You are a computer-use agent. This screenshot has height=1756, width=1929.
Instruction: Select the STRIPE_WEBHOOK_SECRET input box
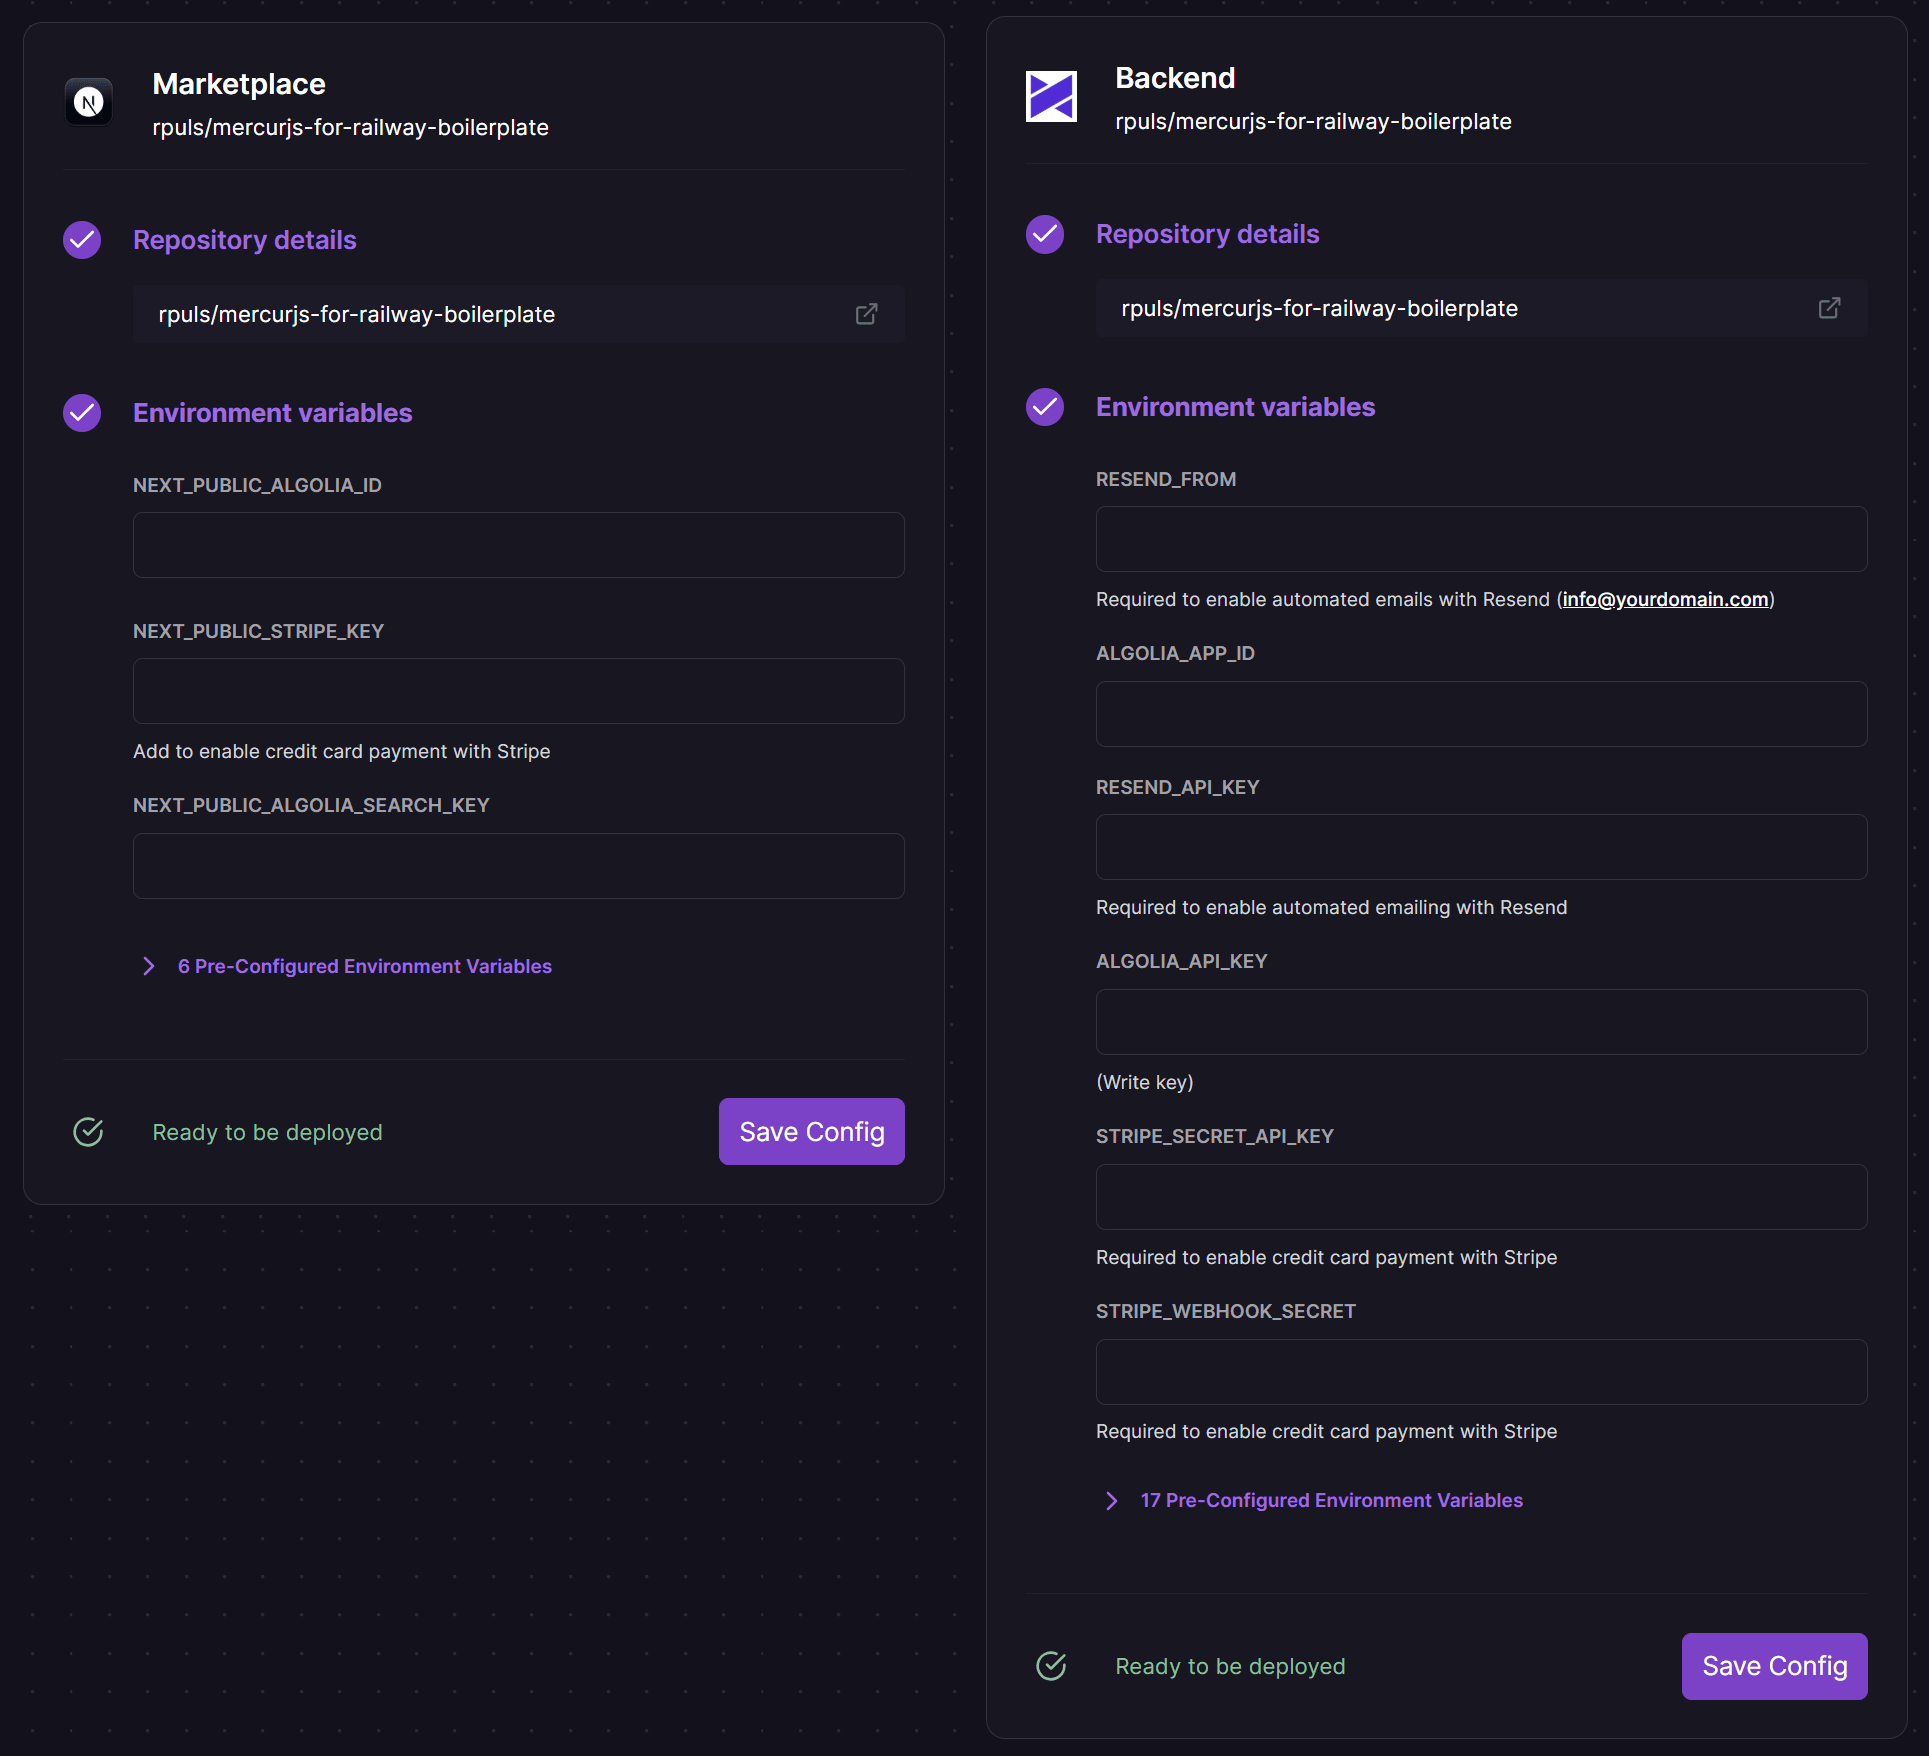pos(1481,1372)
